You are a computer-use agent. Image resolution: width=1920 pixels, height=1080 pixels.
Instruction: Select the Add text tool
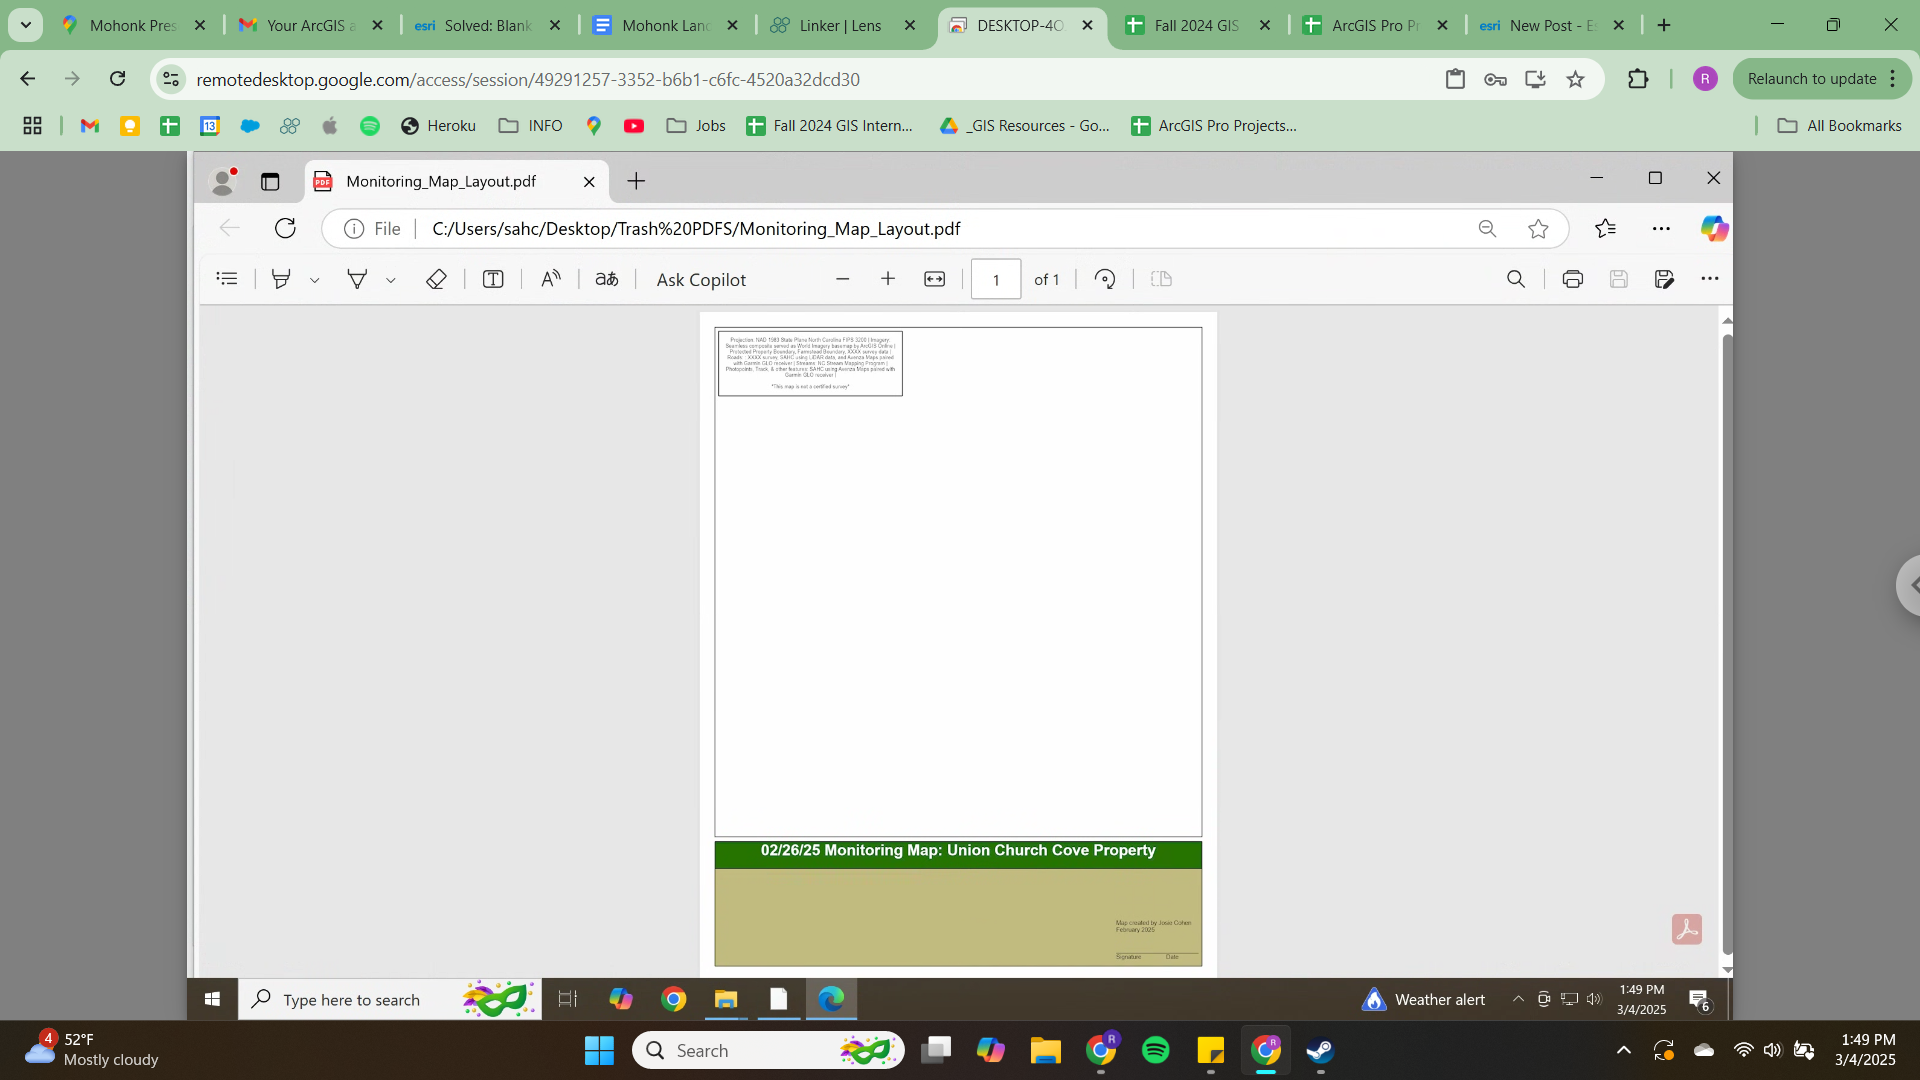pyautogui.click(x=493, y=279)
